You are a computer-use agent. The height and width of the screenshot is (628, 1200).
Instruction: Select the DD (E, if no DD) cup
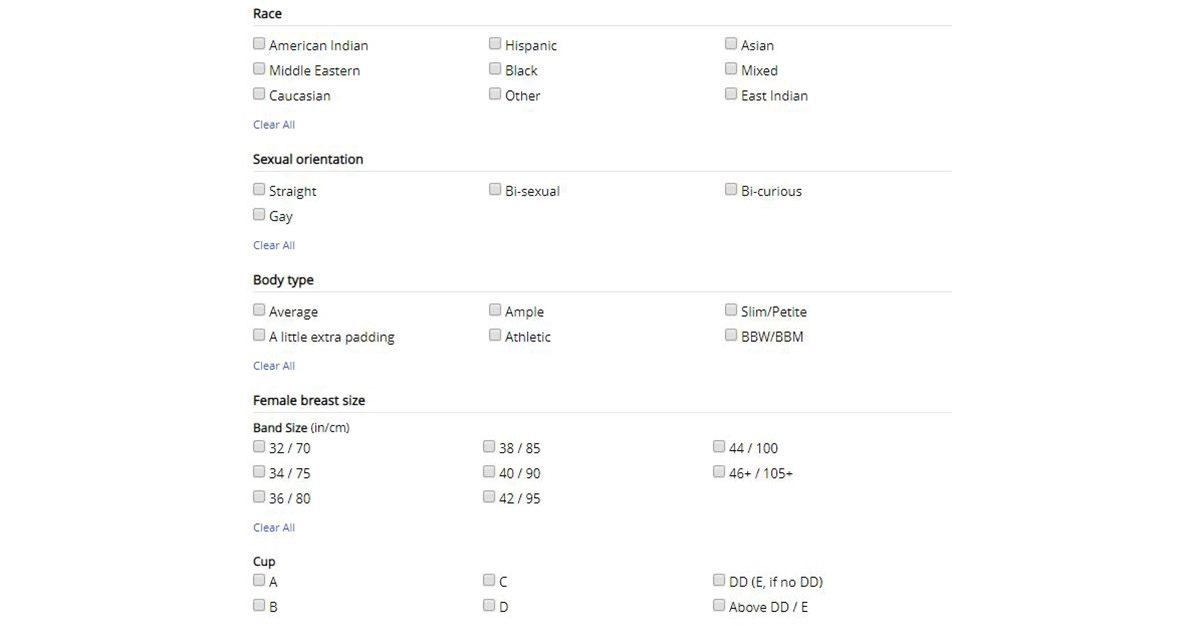[x=719, y=579]
